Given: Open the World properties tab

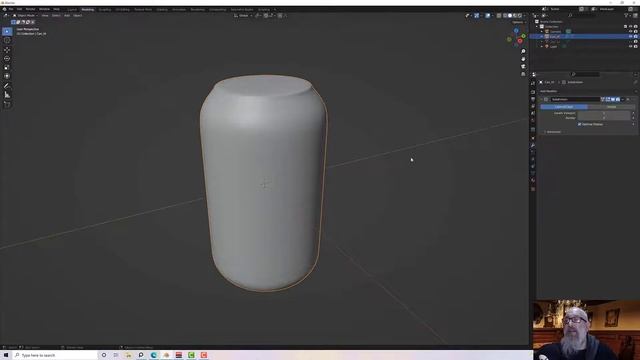Looking at the screenshot, I should pyautogui.click(x=533, y=121).
